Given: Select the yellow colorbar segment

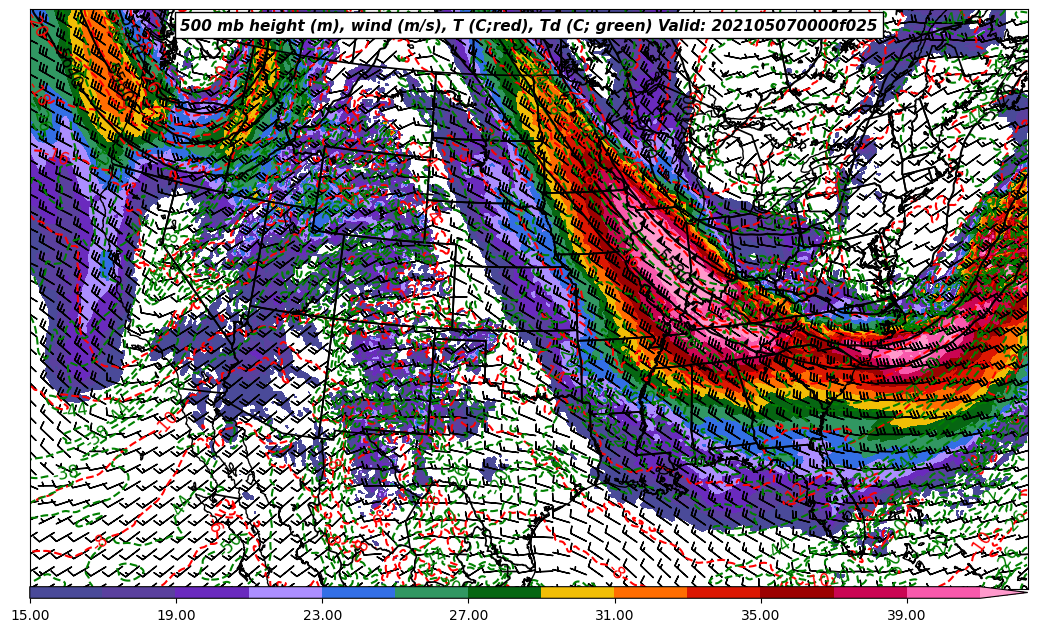Looking at the screenshot, I should click(x=577, y=592).
